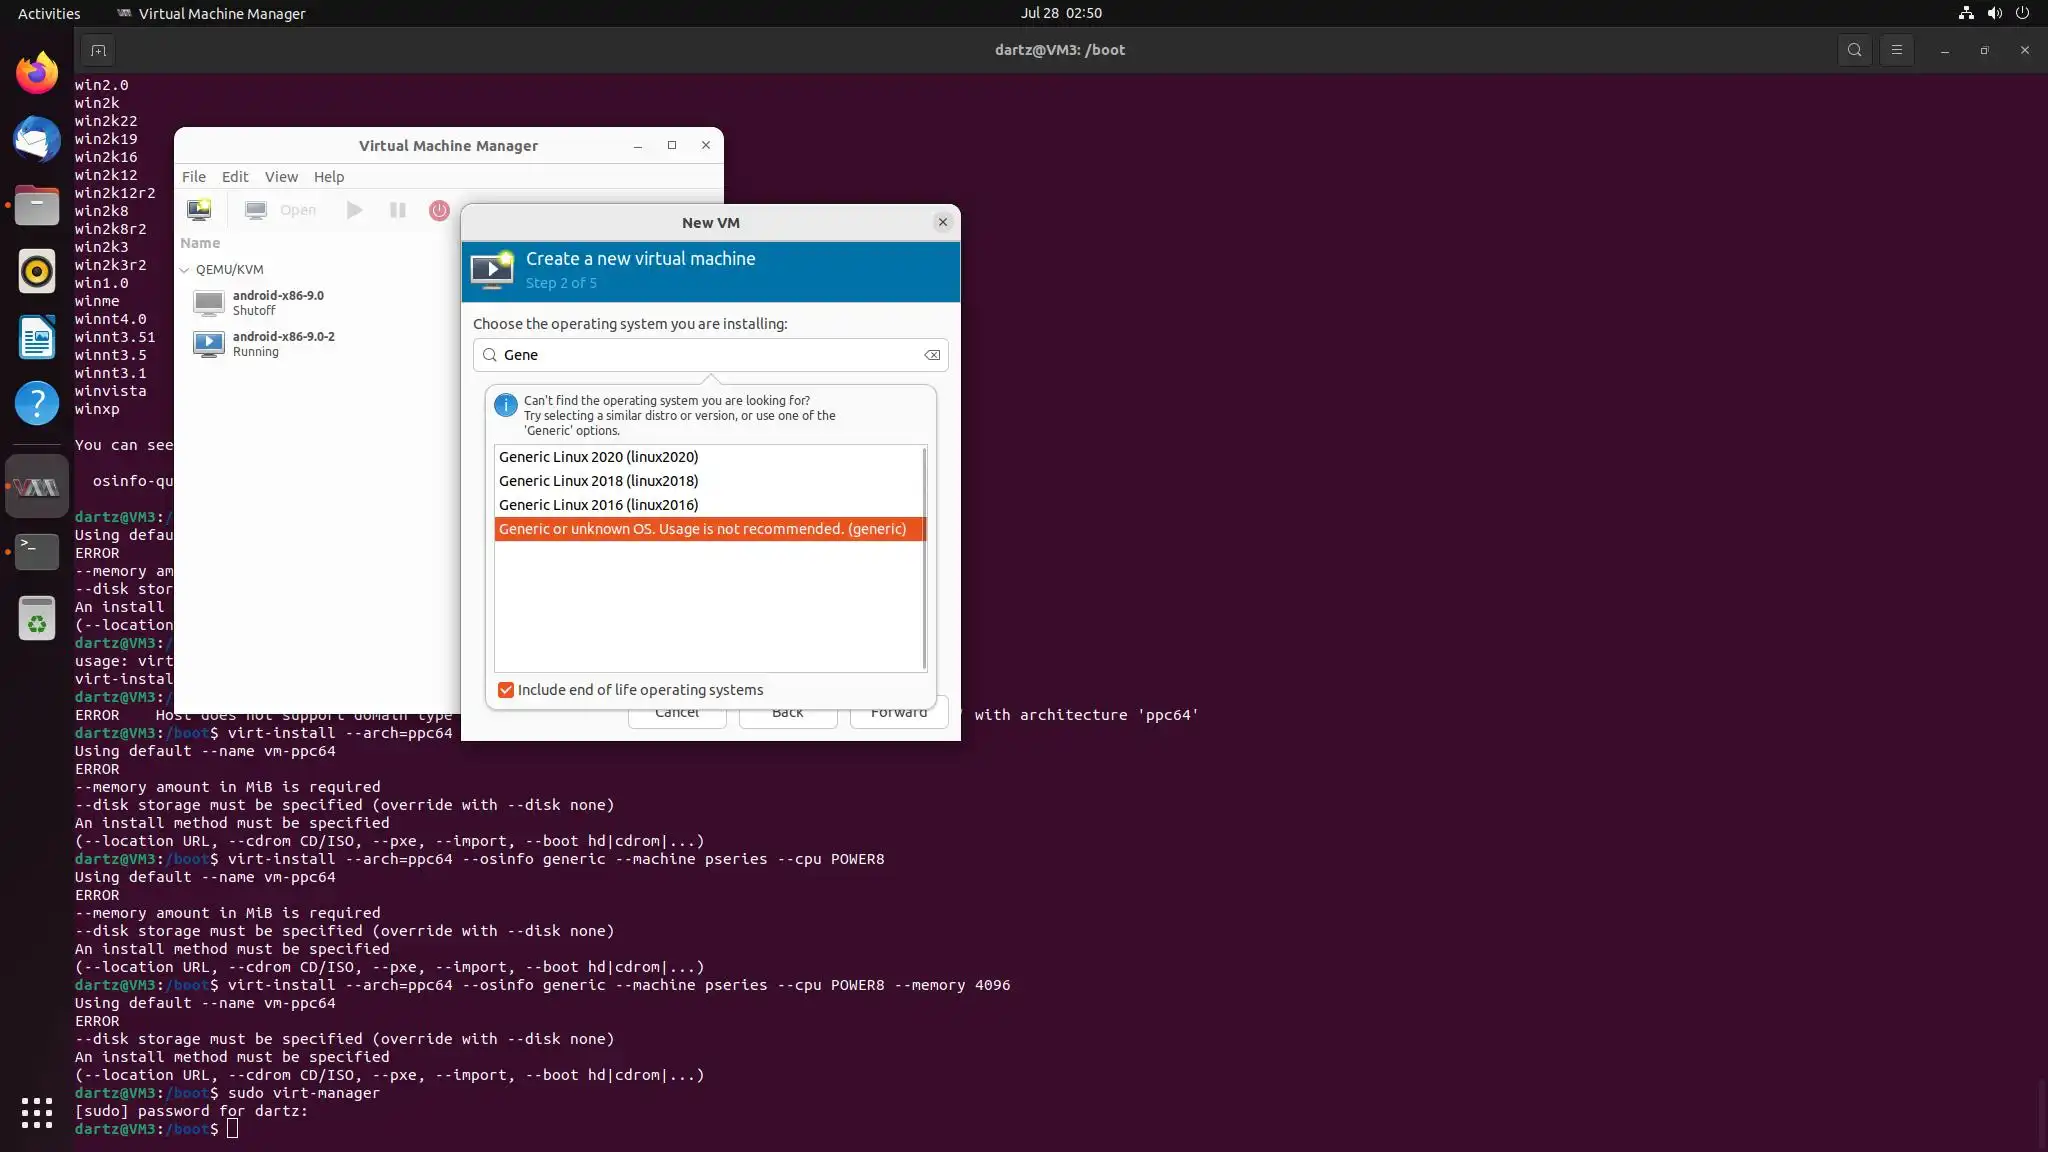Clear the OS search field text
Screen dimensions: 2048x1152
click(931, 355)
